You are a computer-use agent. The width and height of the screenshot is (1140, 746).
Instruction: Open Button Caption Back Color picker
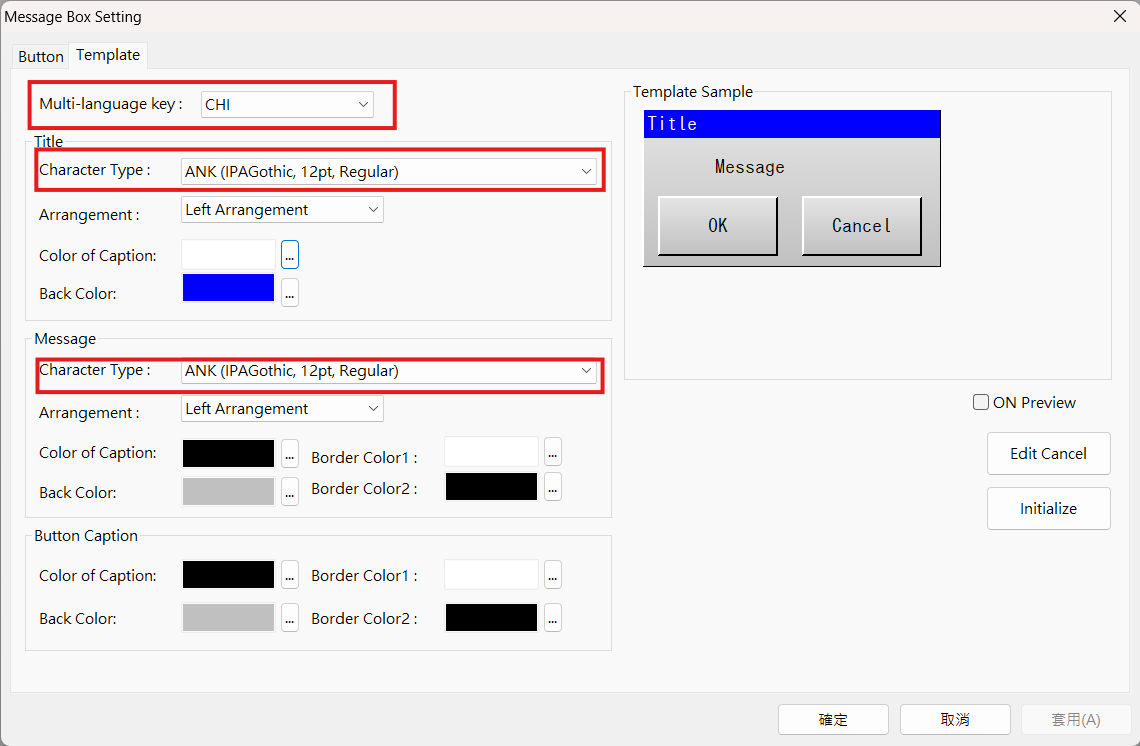click(290, 618)
